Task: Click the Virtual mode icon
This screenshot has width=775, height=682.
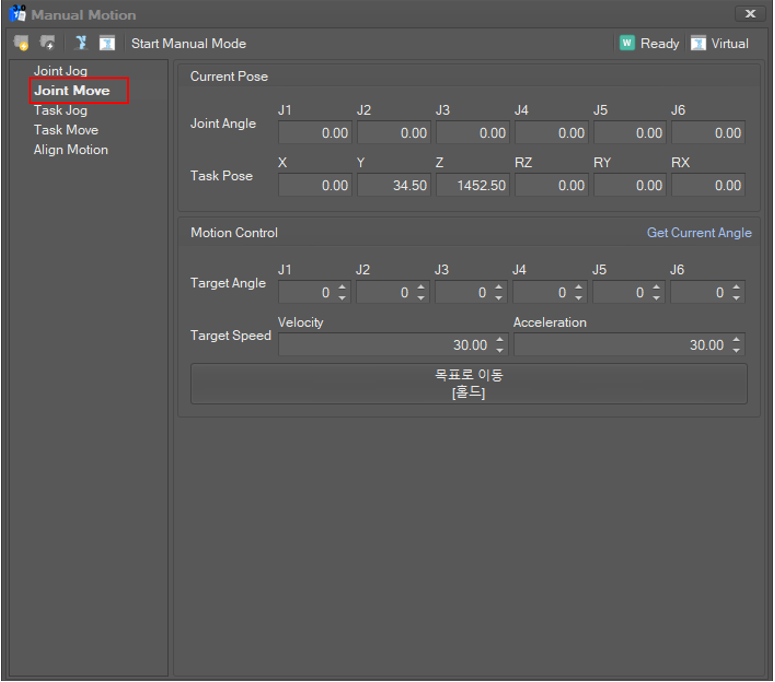Action: 698,43
